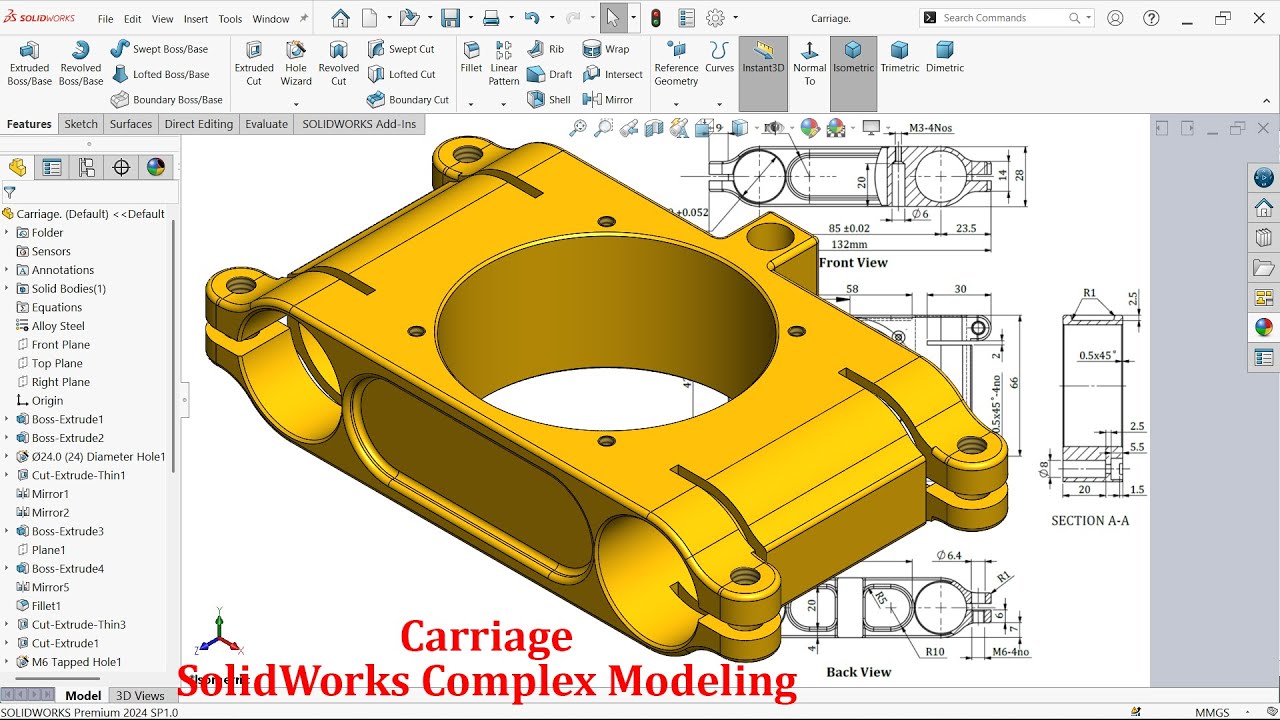This screenshot has height=720, width=1280.
Task: Click the Rebuild traffic light icon
Action: click(656, 18)
